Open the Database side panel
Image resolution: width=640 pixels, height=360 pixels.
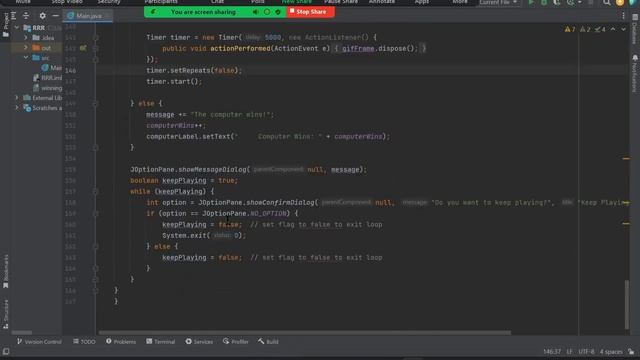tap(635, 29)
